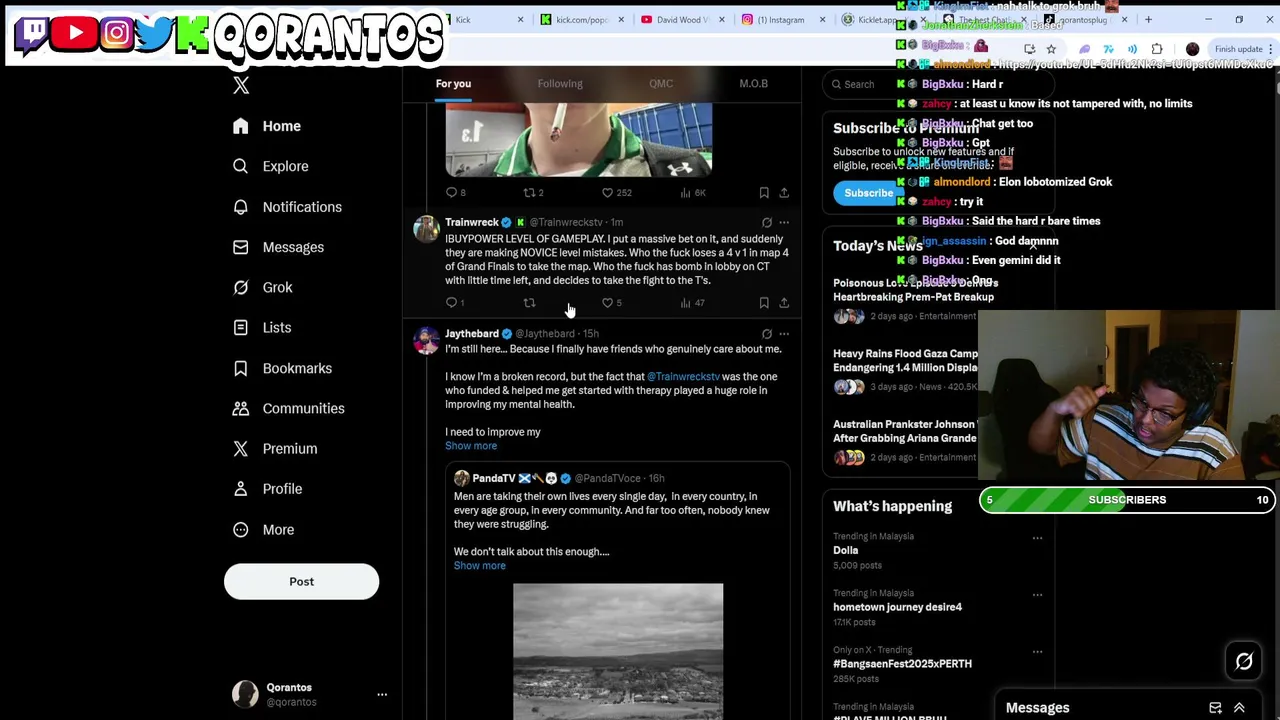1280x720 pixels.
Task: Open Qorantos account options ellipsis
Action: (x=382, y=694)
